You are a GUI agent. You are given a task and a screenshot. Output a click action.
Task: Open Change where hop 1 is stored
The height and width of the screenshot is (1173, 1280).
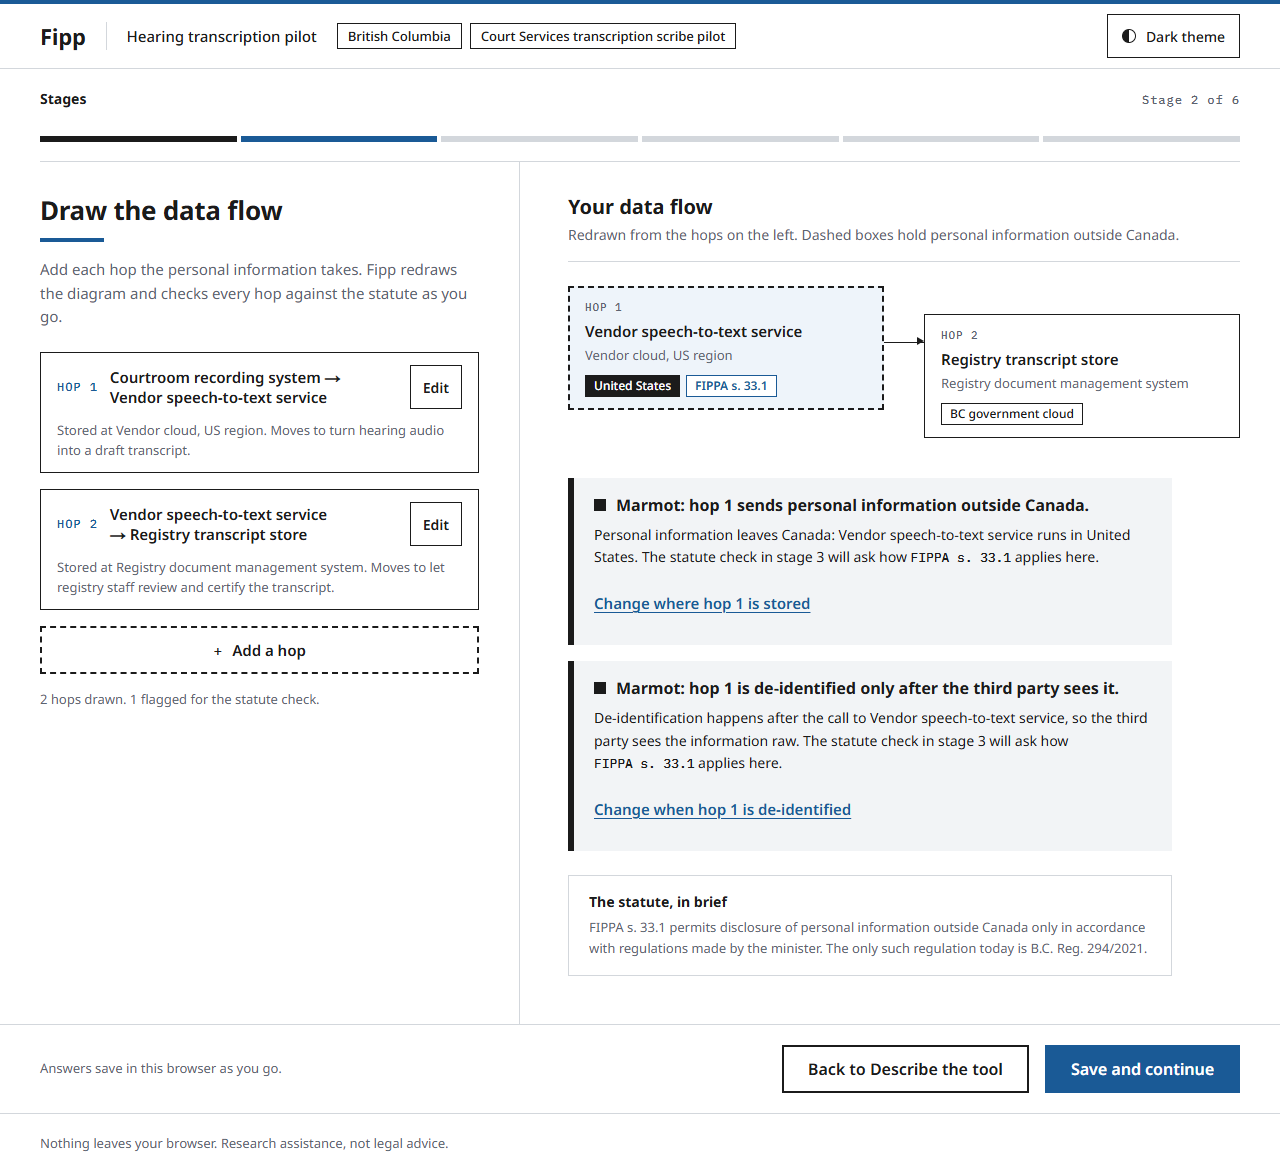coord(702,604)
